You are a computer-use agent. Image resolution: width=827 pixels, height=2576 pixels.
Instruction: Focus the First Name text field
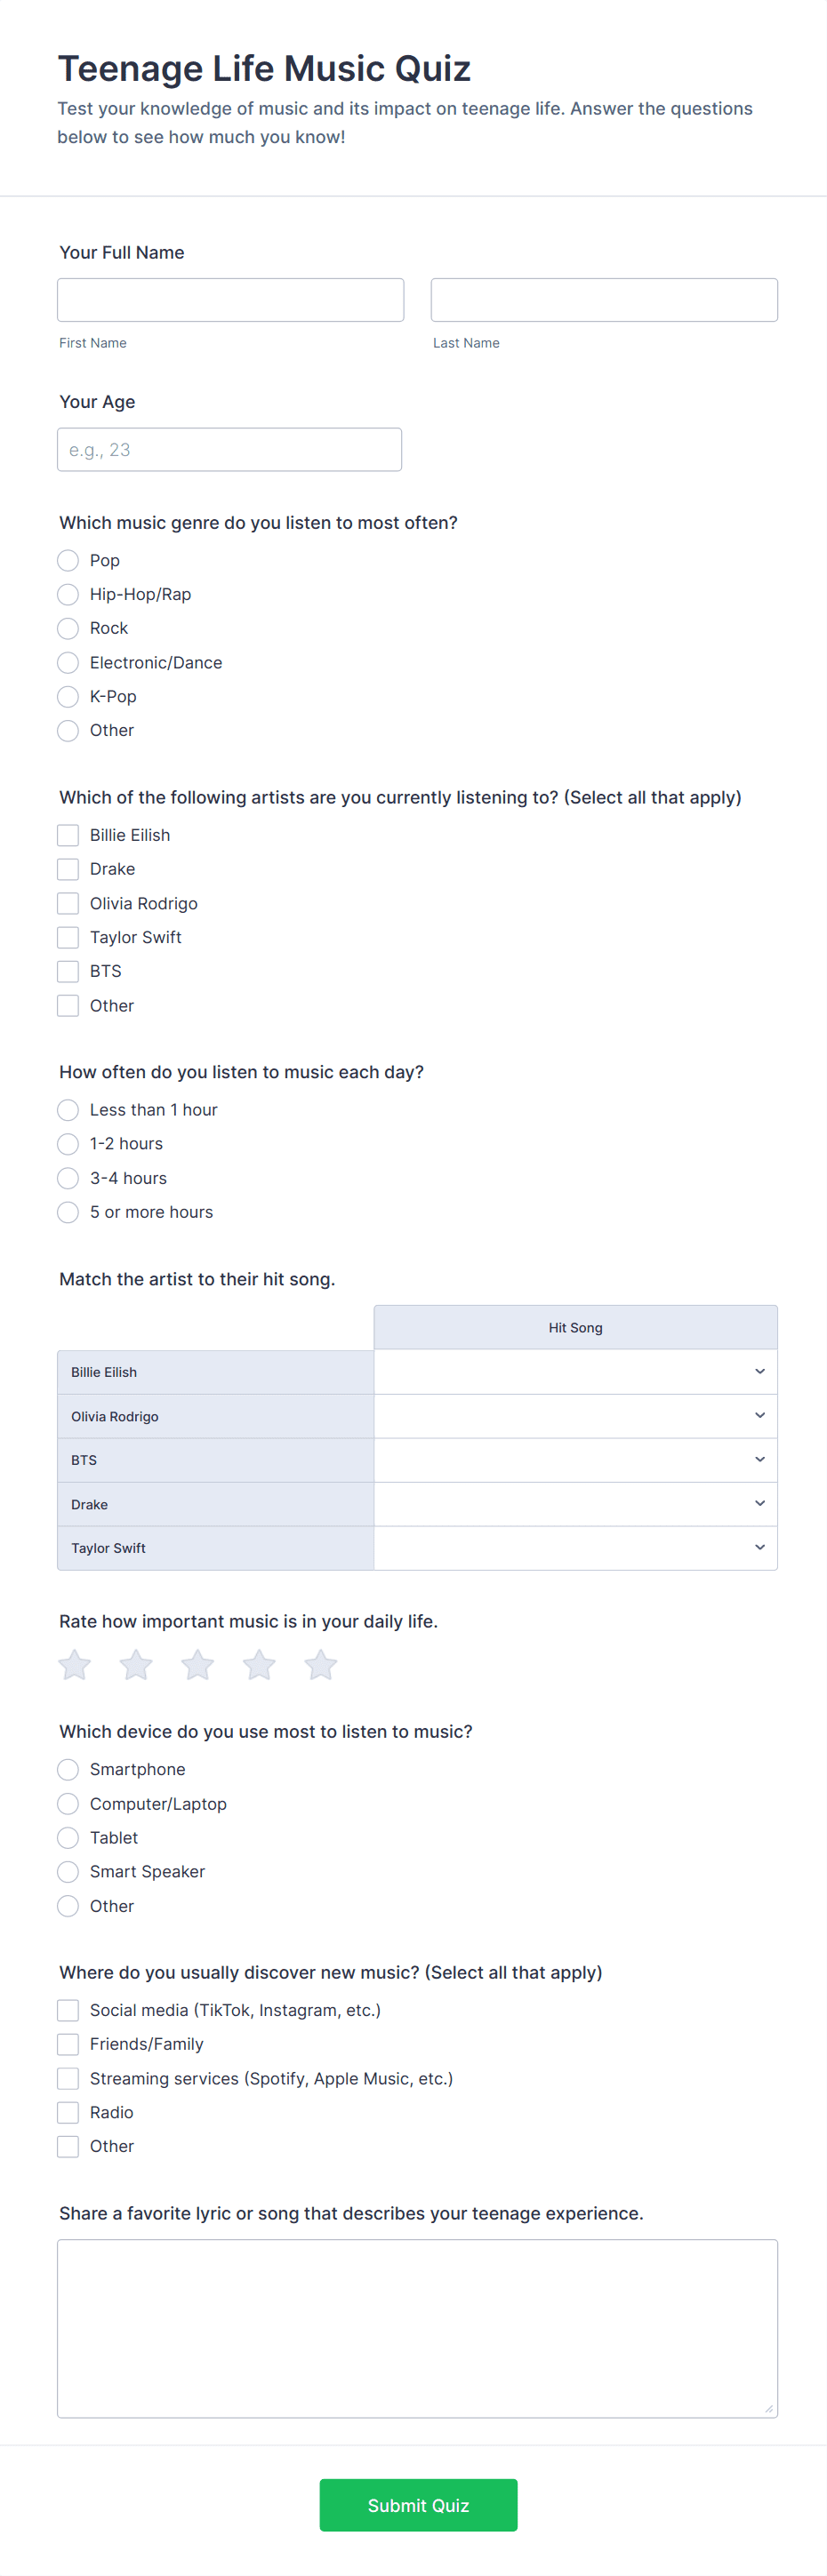click(231, 300)
